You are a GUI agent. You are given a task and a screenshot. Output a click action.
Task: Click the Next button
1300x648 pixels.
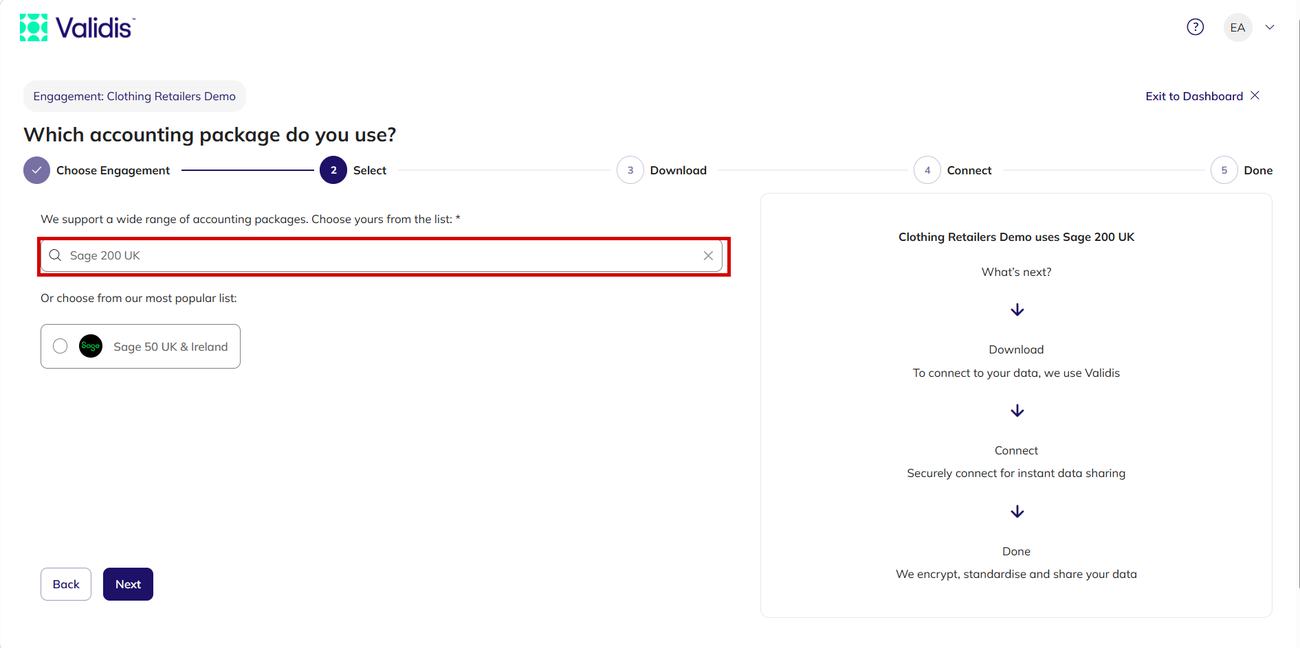coord(128,584)
